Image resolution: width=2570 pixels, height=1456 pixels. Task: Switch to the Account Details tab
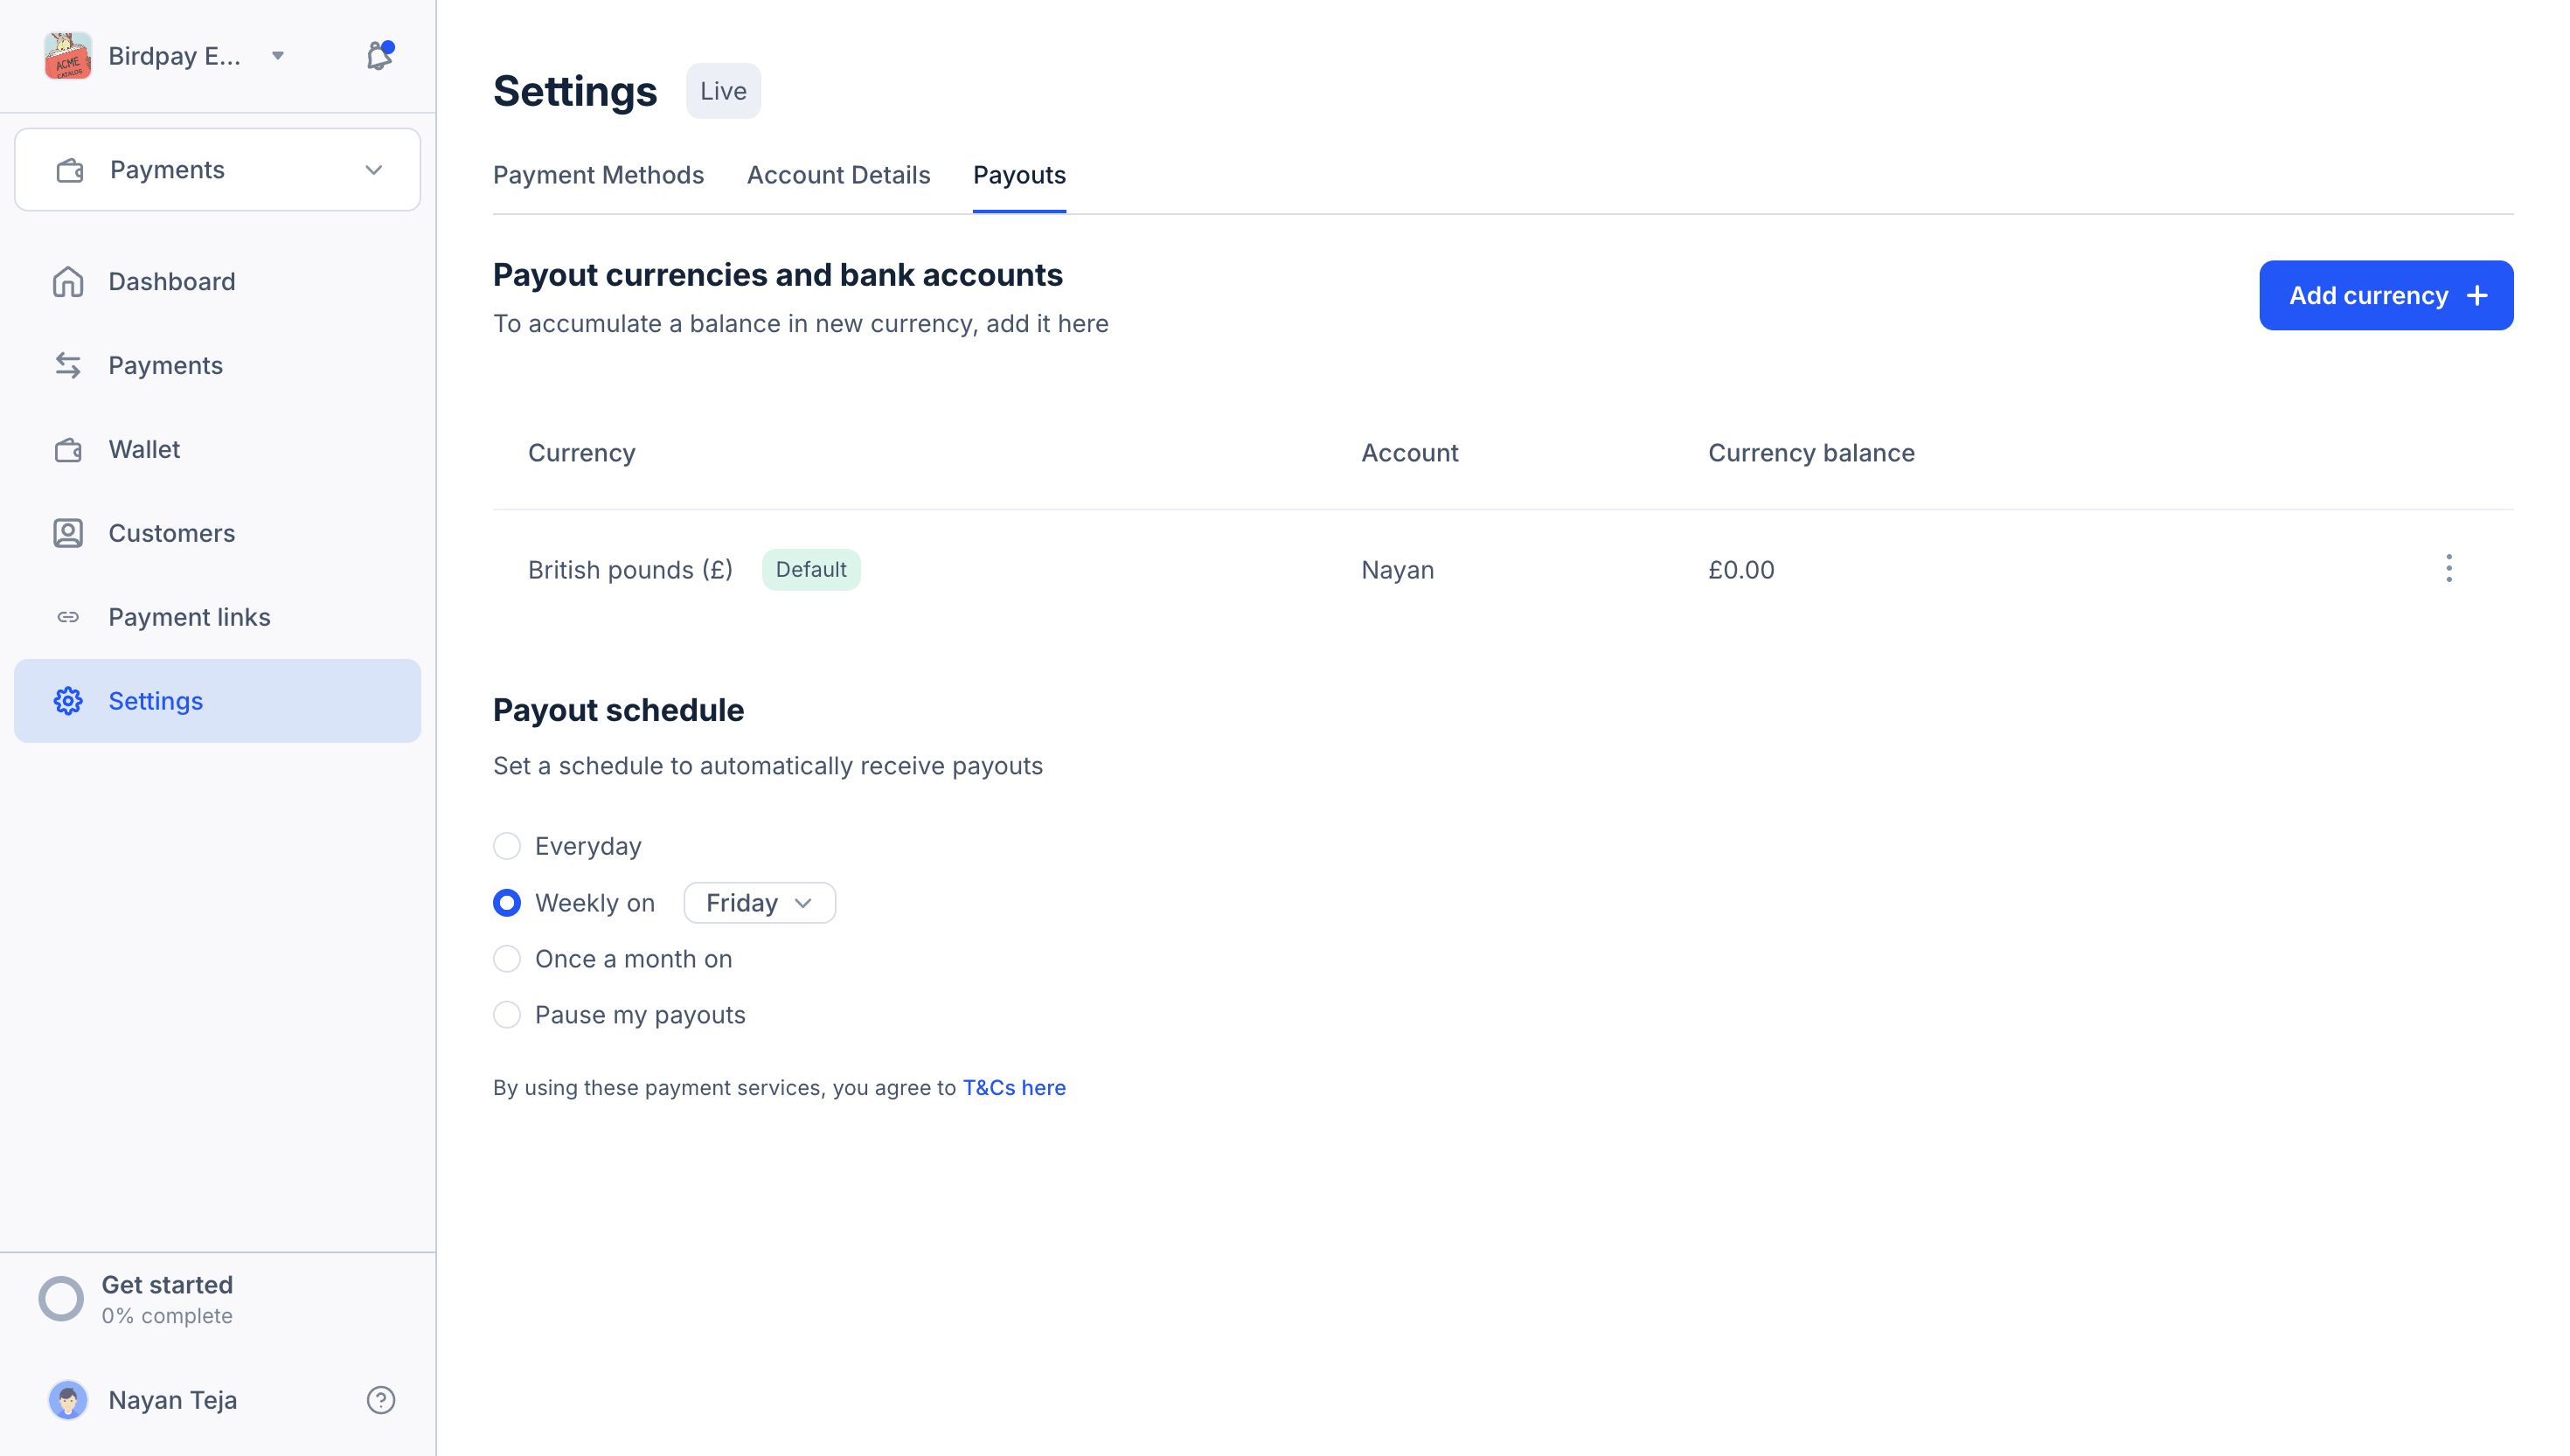[x=838, y=175]
